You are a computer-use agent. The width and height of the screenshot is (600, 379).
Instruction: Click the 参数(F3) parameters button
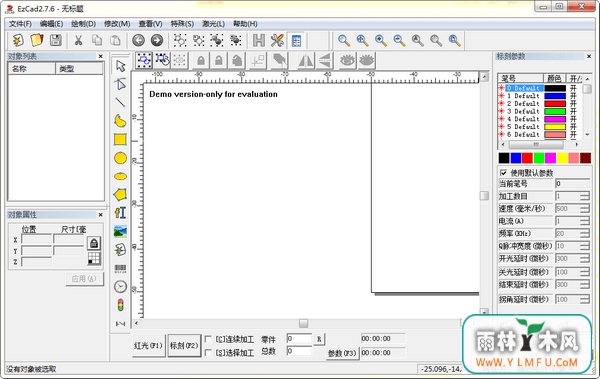pyautogui.click(x=342, y=353)
